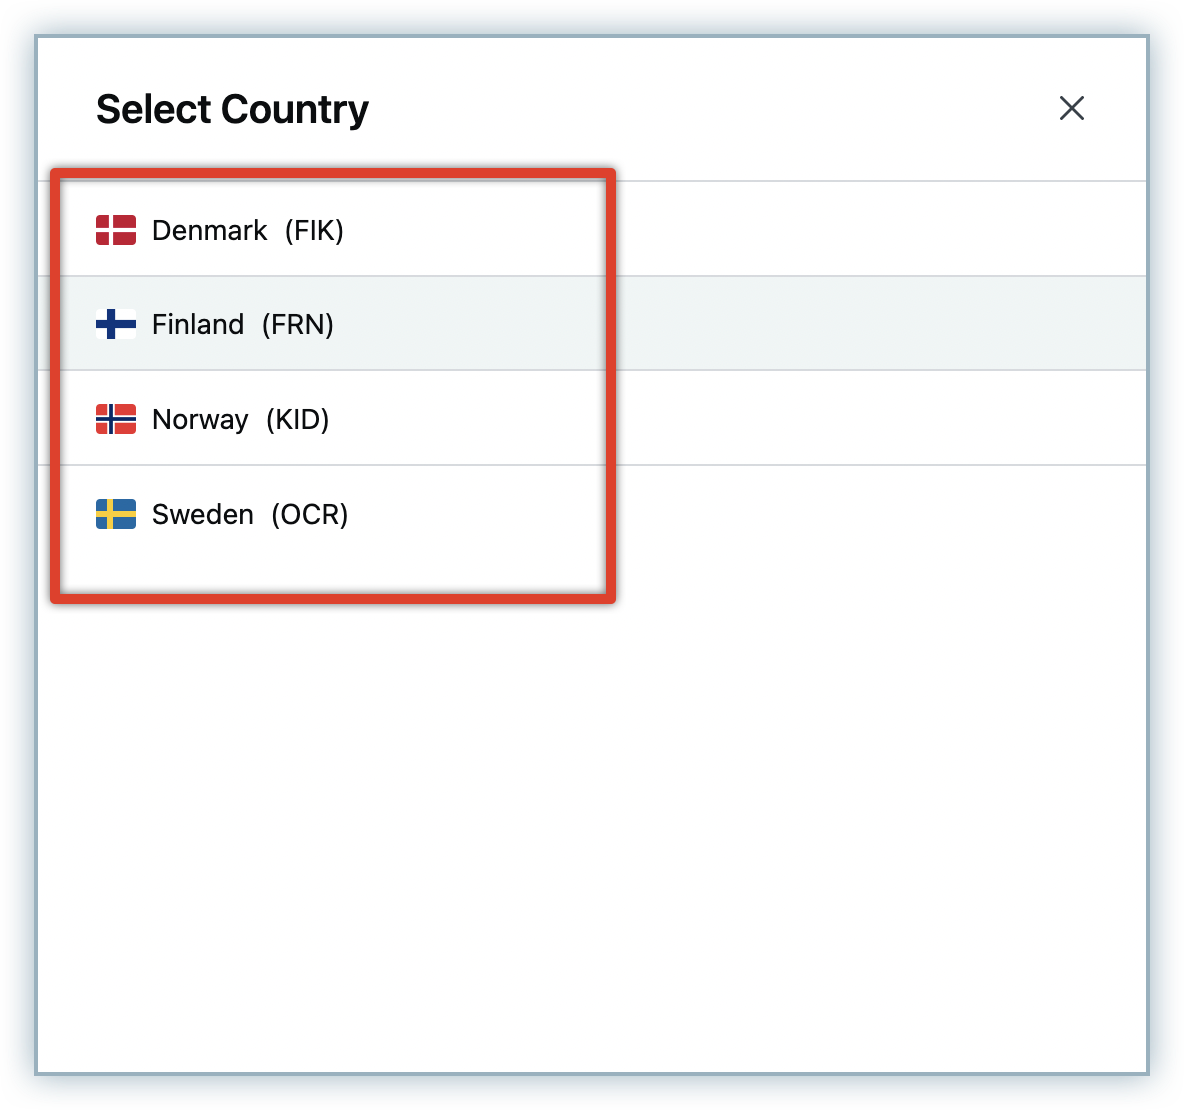Click blank dialog area below country list
This screenshot has width=1184, height=1110.
[590, 820]
